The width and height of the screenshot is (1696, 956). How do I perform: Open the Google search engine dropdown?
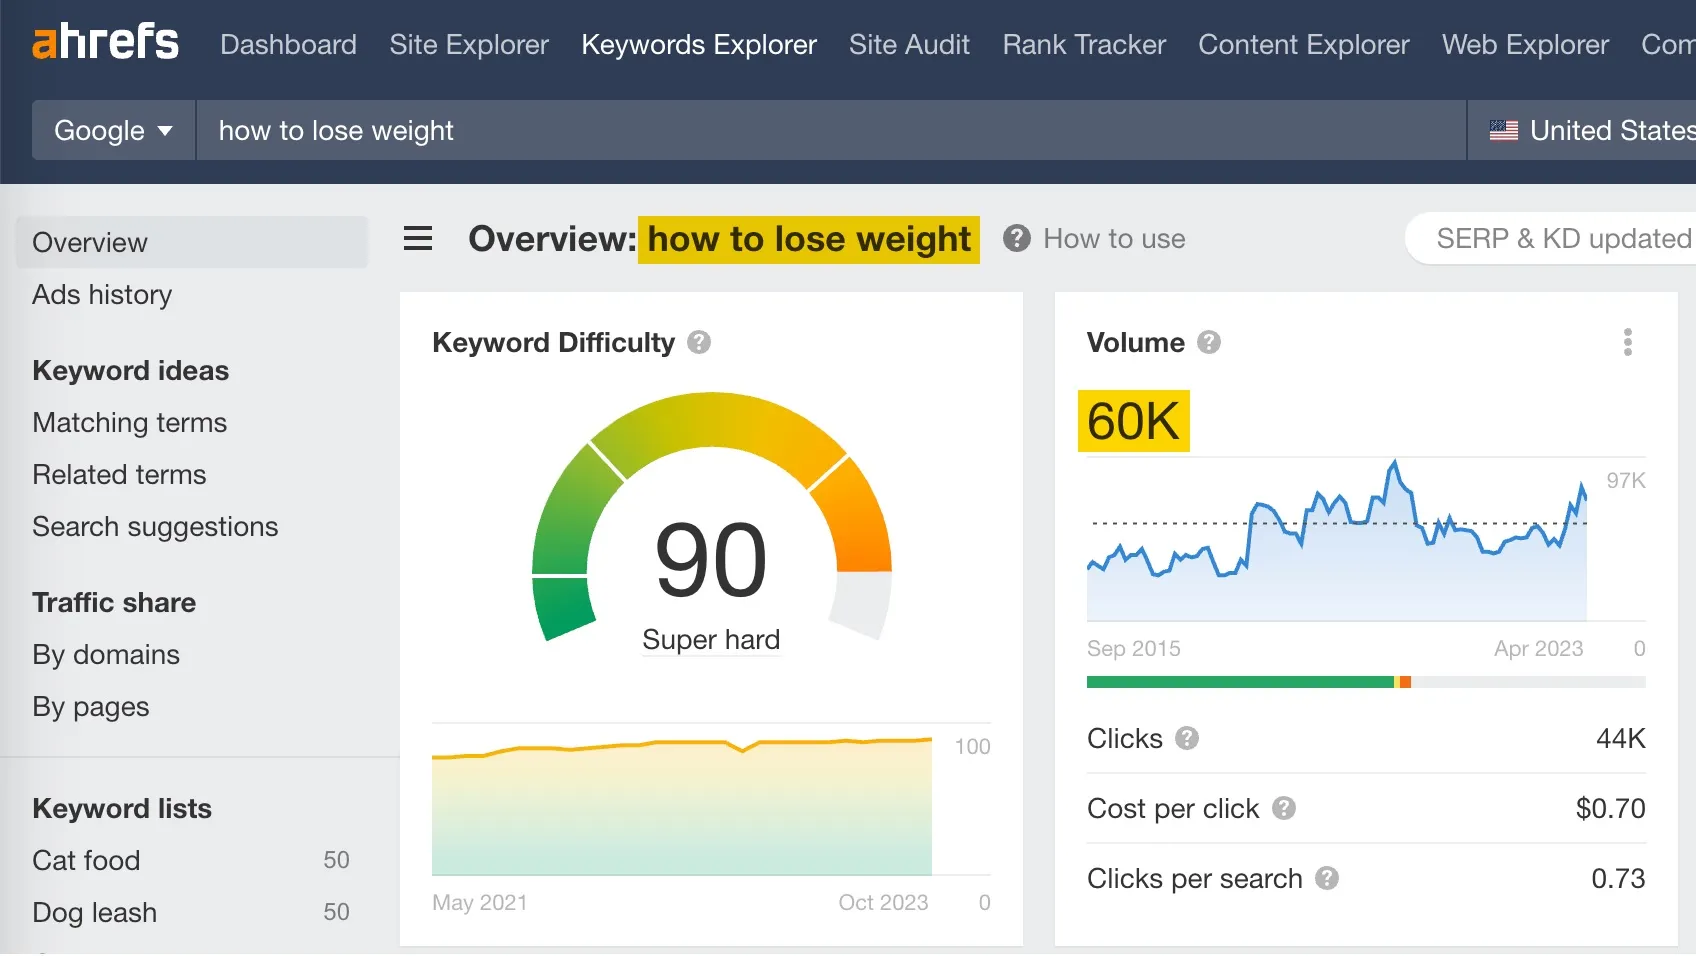click(113, 131)
